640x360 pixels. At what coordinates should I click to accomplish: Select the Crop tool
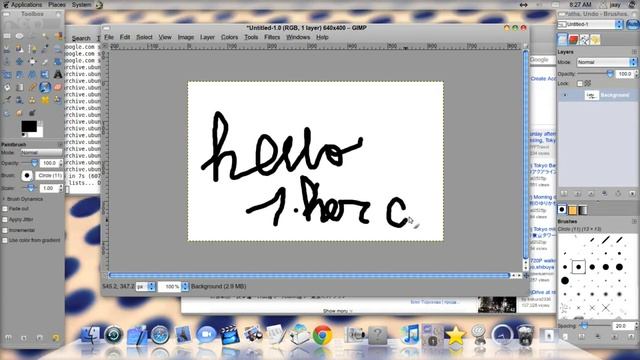45,62
